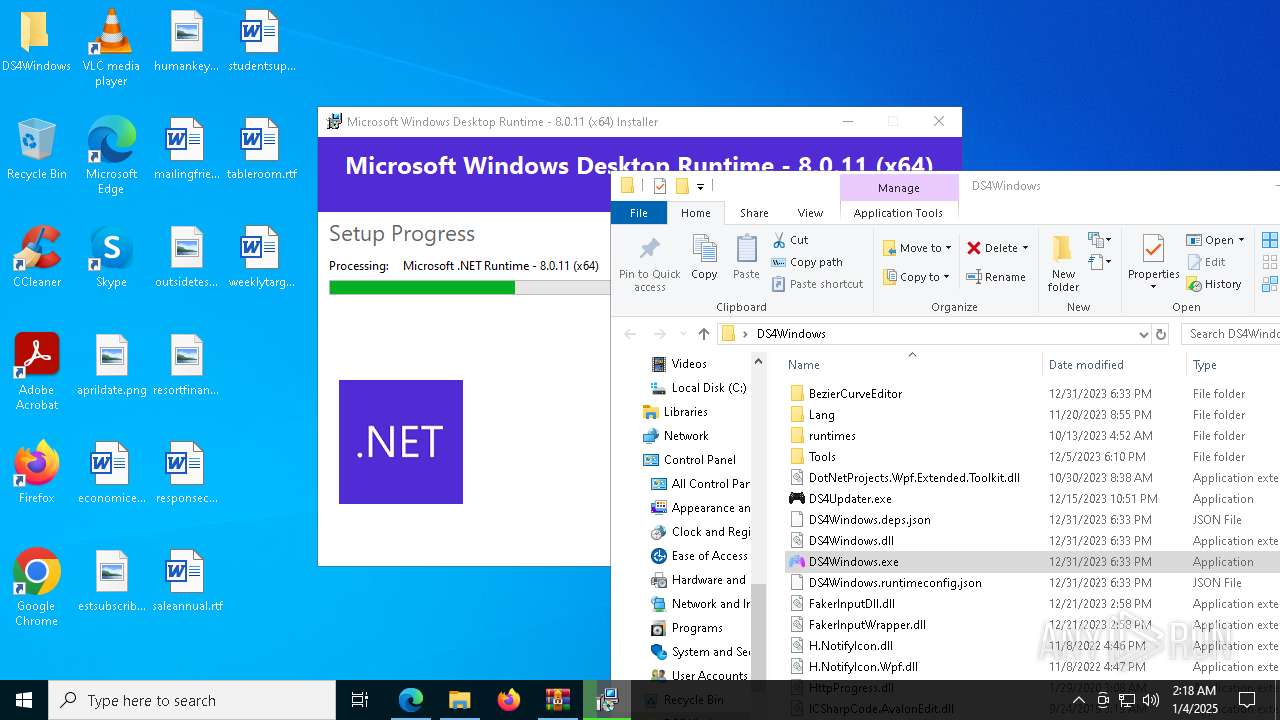Expand the Move to dropdown

click(x=948, y=248)
